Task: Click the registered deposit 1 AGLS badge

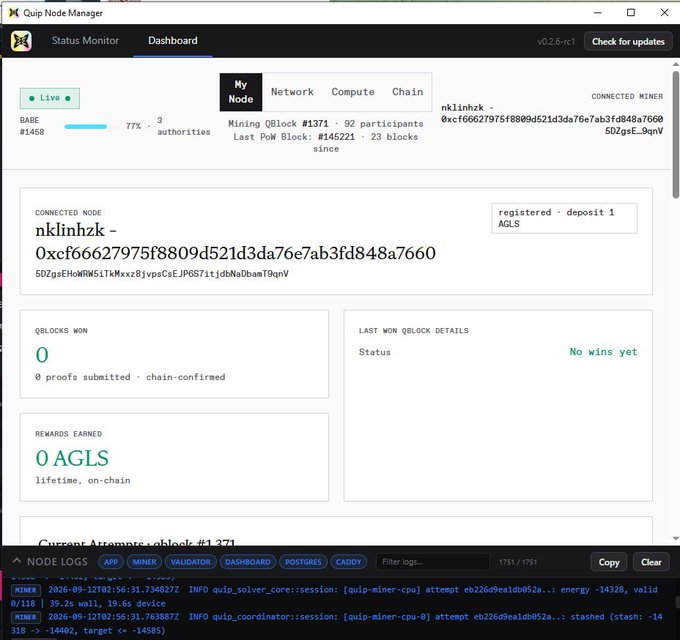Action: tap(564, 218)
